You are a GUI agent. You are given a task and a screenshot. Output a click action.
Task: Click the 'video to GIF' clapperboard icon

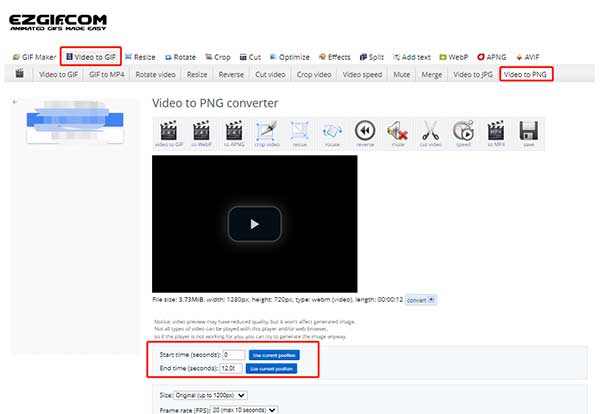[x=169, y=134]
